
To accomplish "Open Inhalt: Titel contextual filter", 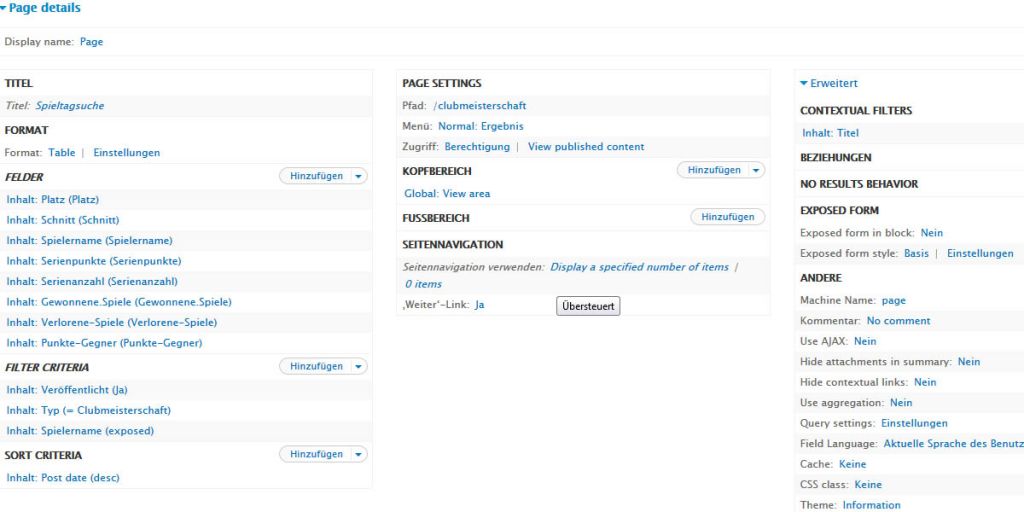I will point(830,133).
